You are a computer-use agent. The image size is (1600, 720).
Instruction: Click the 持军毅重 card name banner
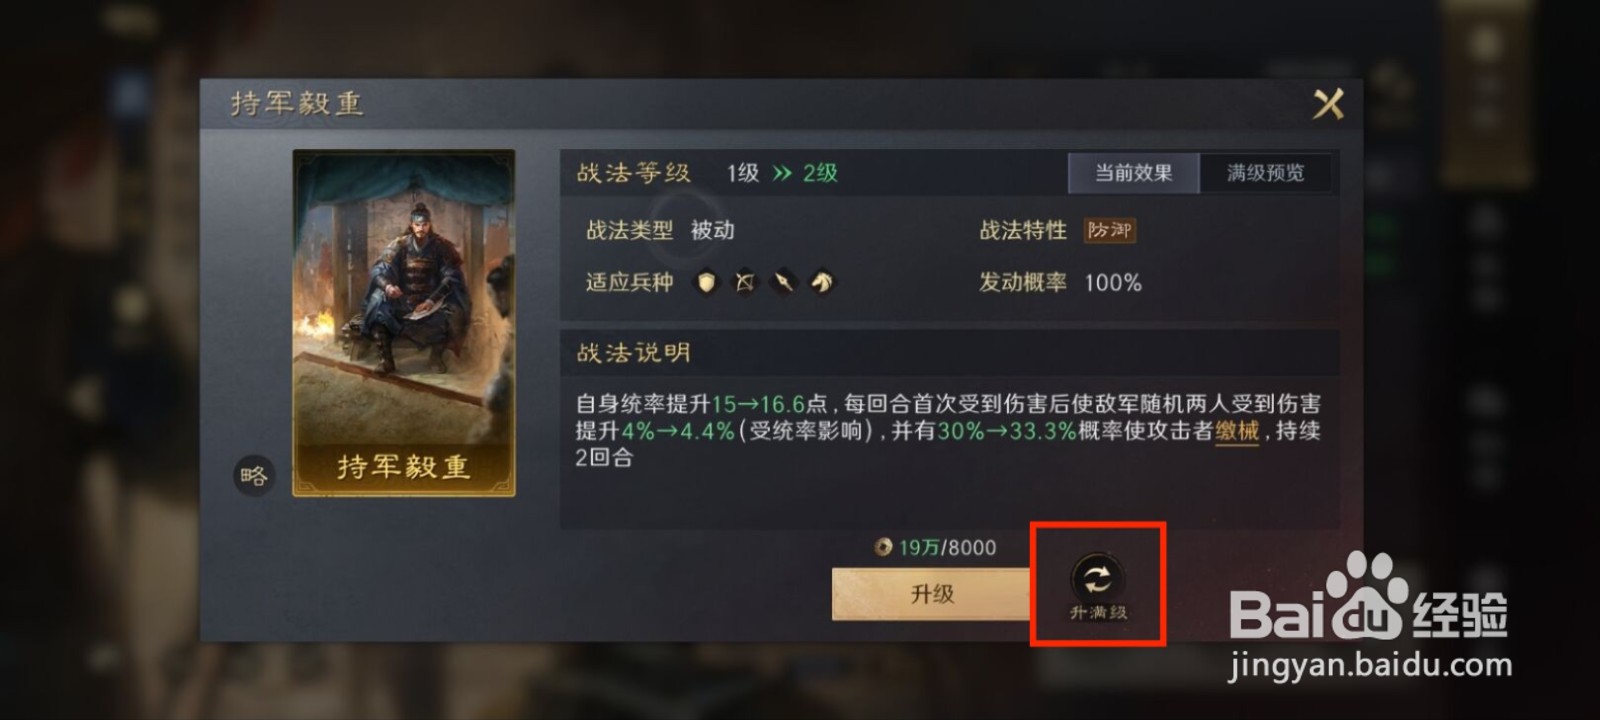pyautogui.click(x=404, y=467)
